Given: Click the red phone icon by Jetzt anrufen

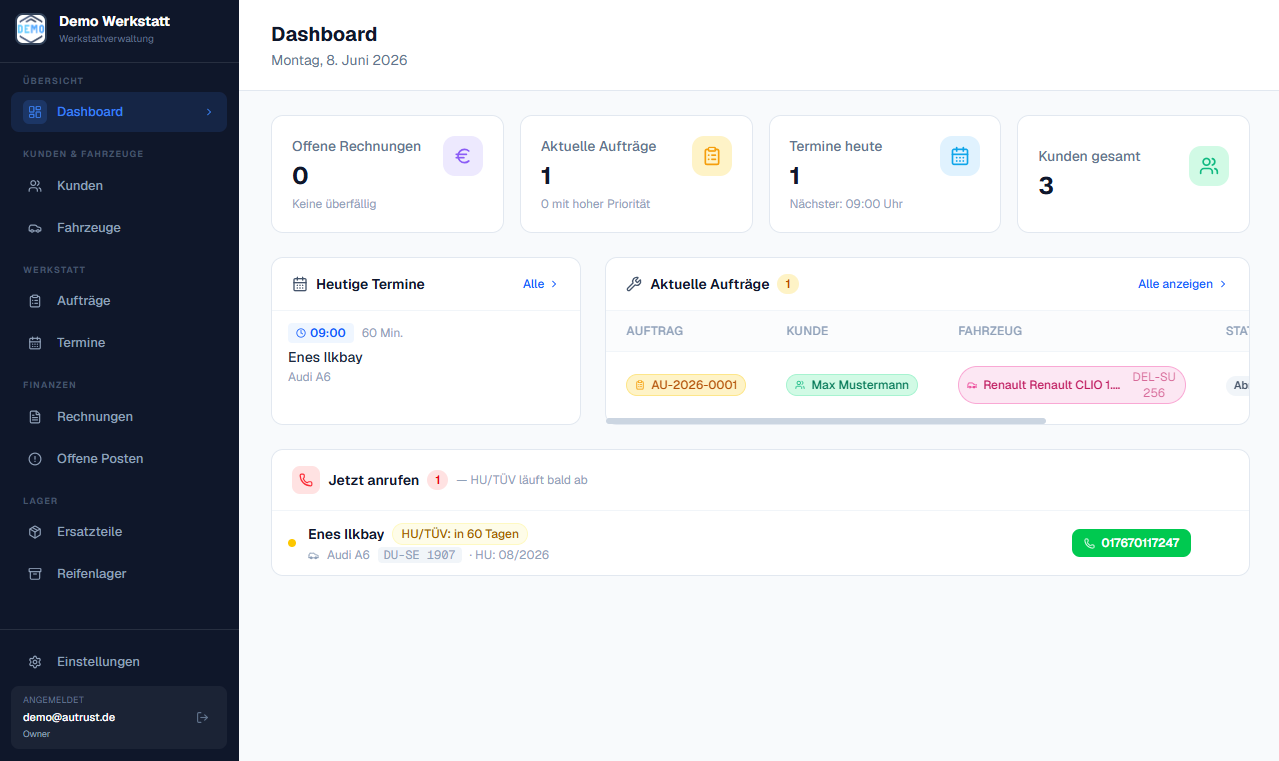Looking at the screenshot, I should (306, 480).
